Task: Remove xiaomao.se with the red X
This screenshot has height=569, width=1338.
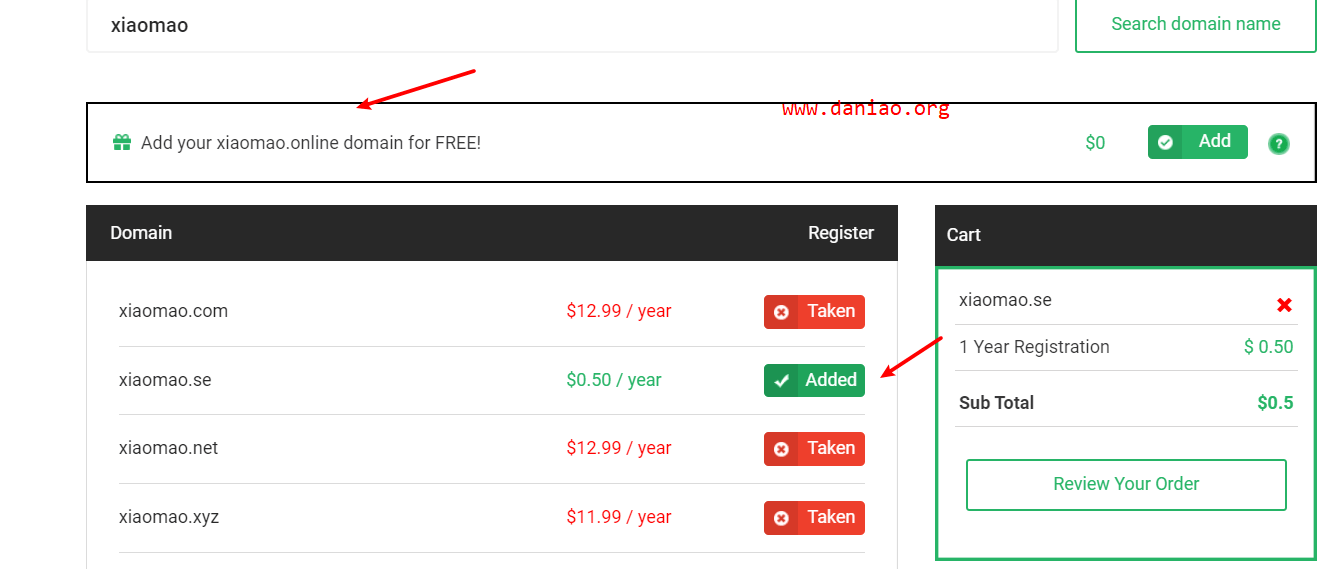Action: click(1285, 305)
